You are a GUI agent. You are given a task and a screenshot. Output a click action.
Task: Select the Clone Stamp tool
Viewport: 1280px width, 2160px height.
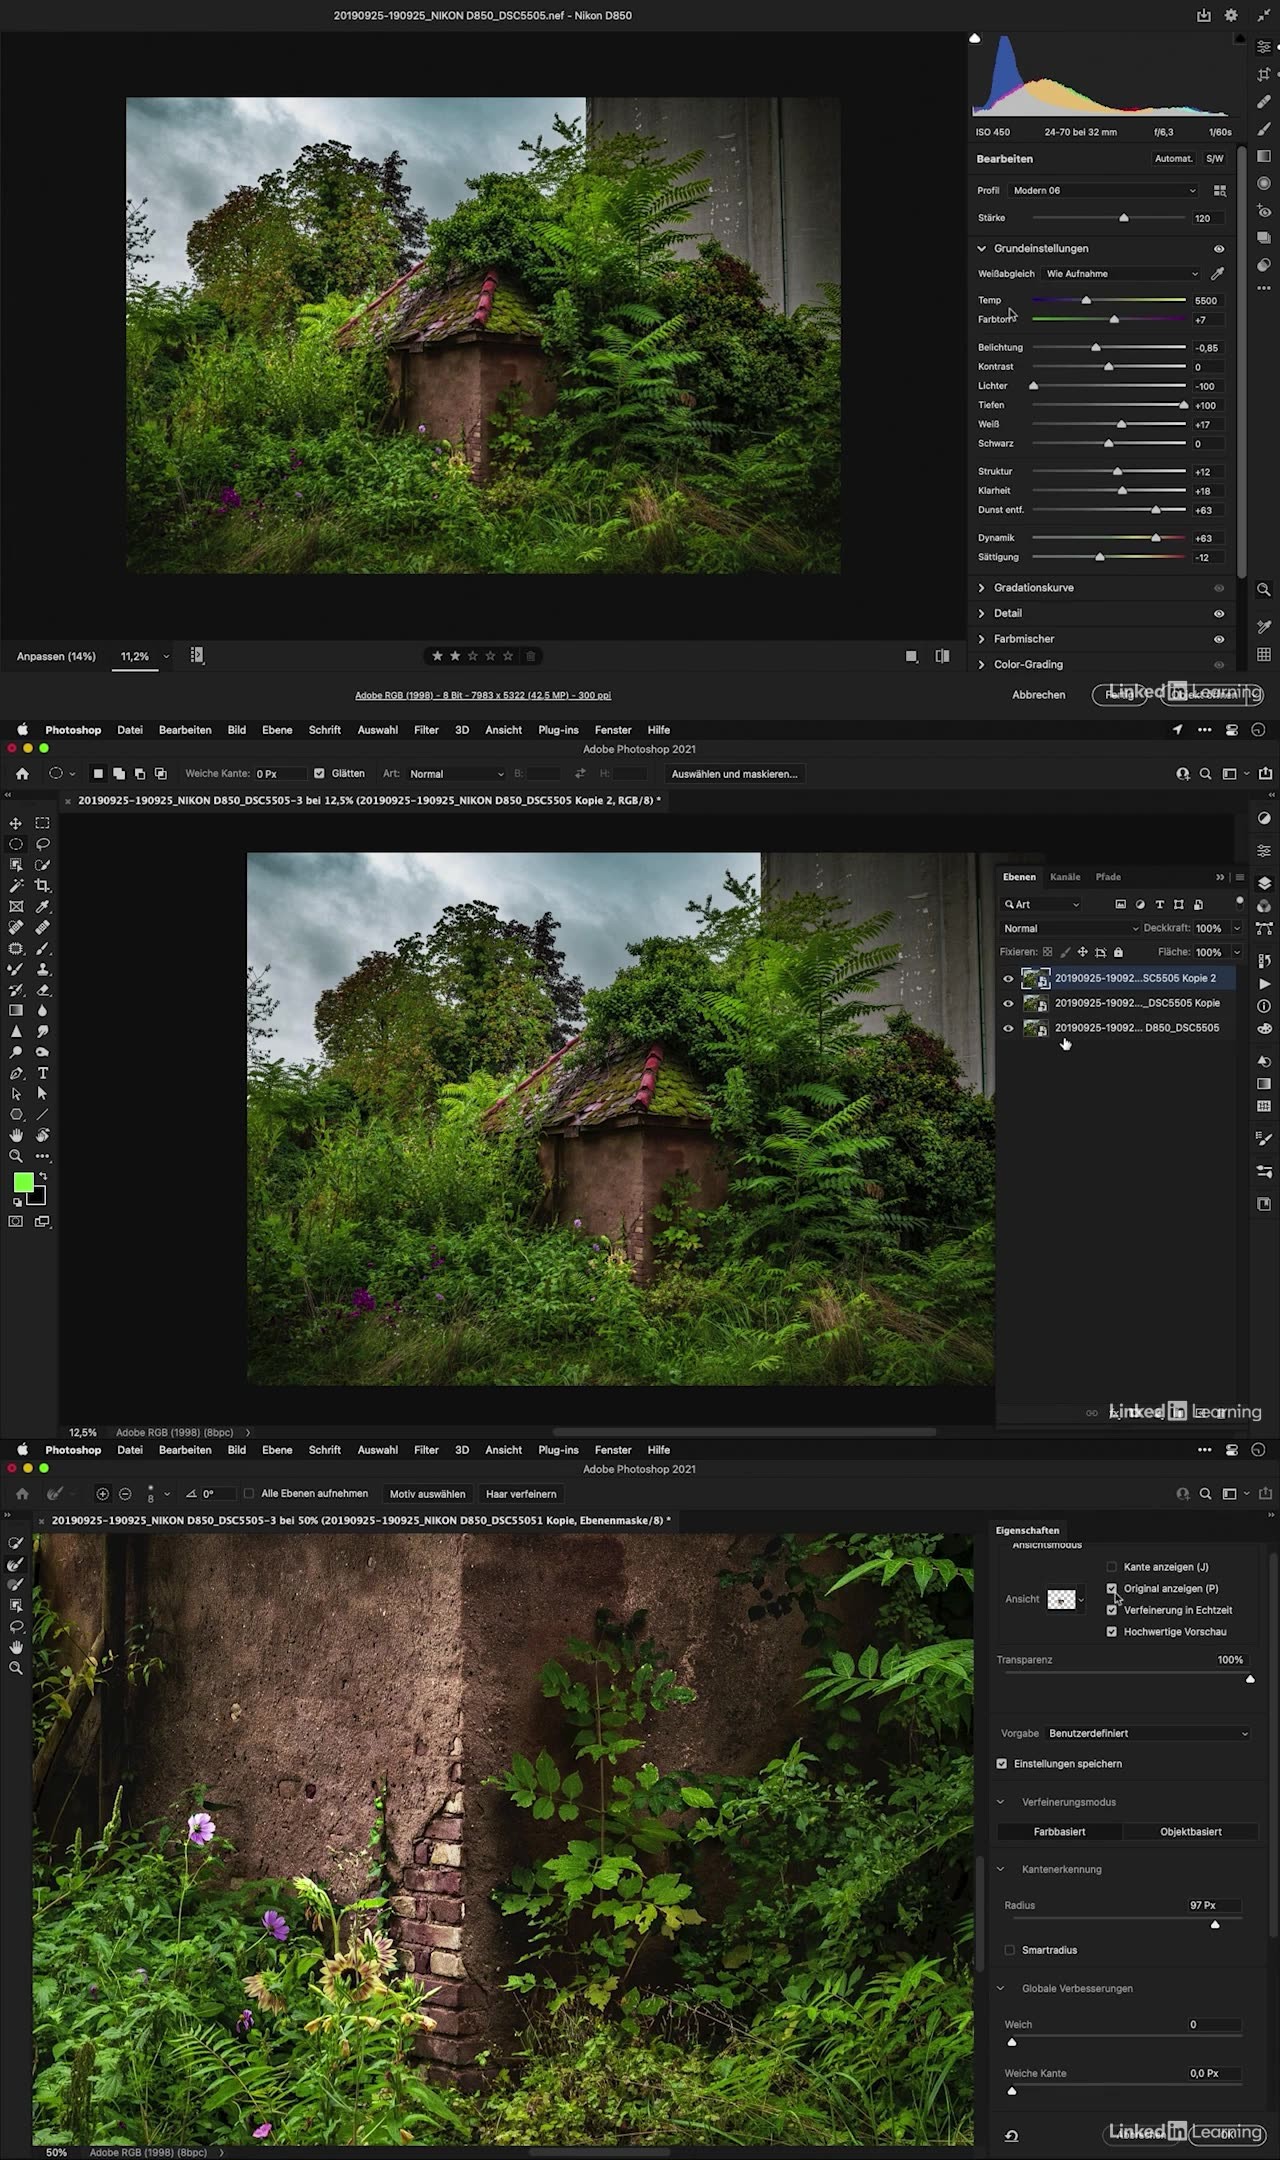click(x=42, y=969)
